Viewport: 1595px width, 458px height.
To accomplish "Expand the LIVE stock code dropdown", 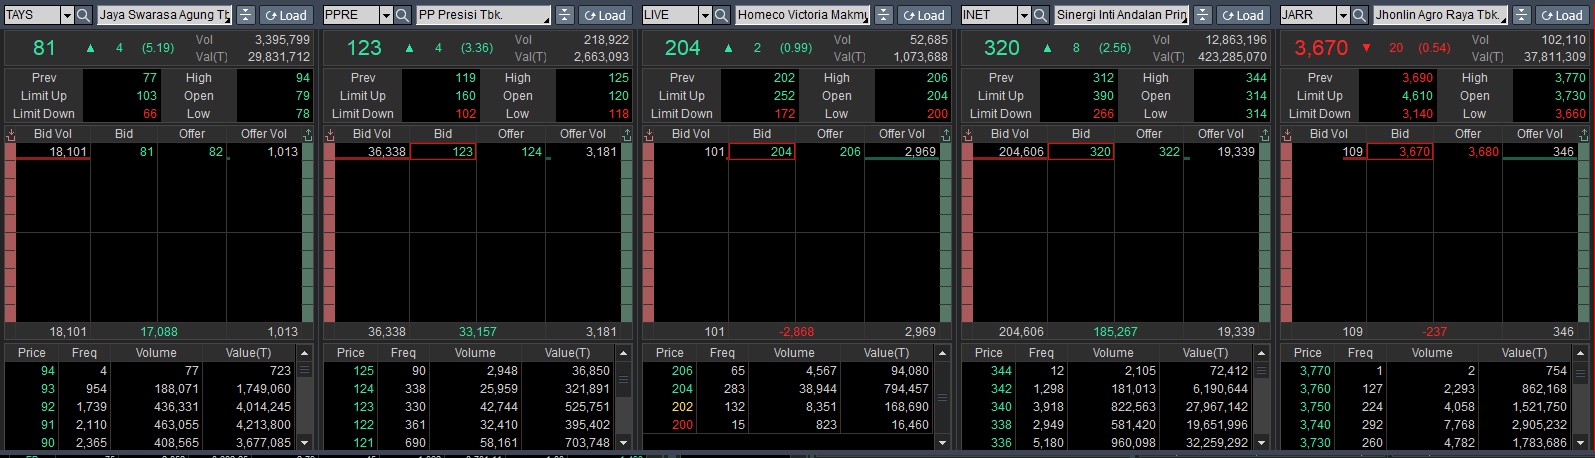I will [x=705, y=15].
